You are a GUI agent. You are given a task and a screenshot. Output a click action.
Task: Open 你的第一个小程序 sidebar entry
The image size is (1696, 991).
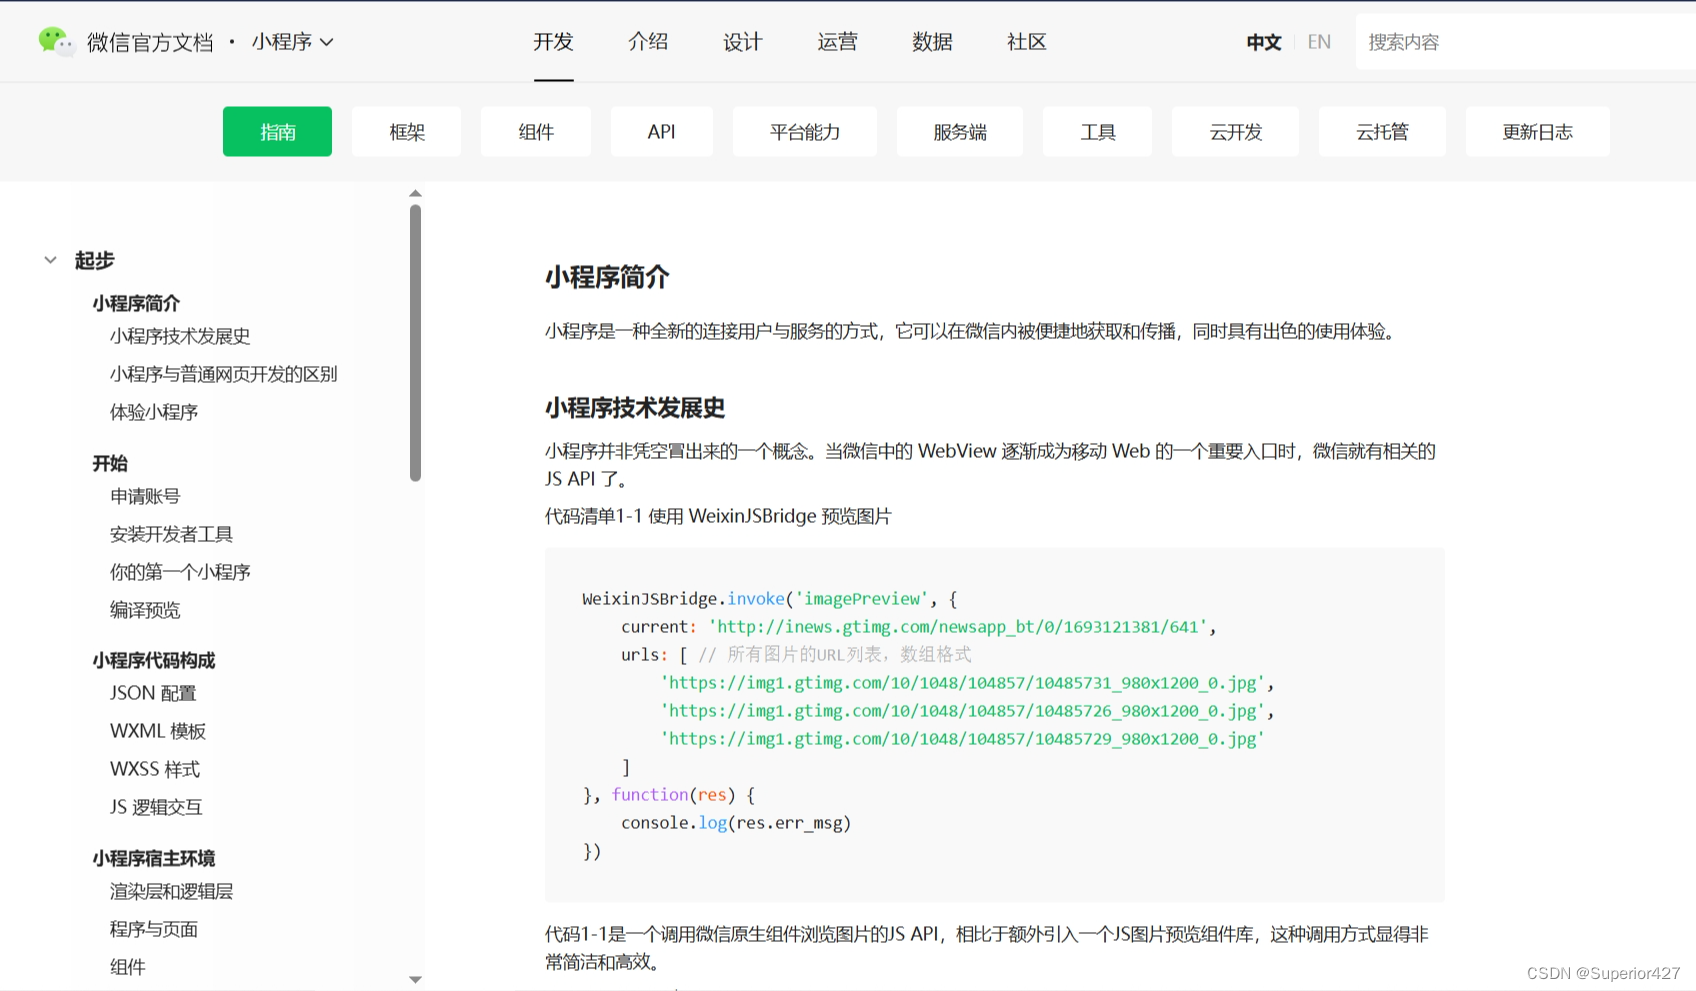click(180, 572)
